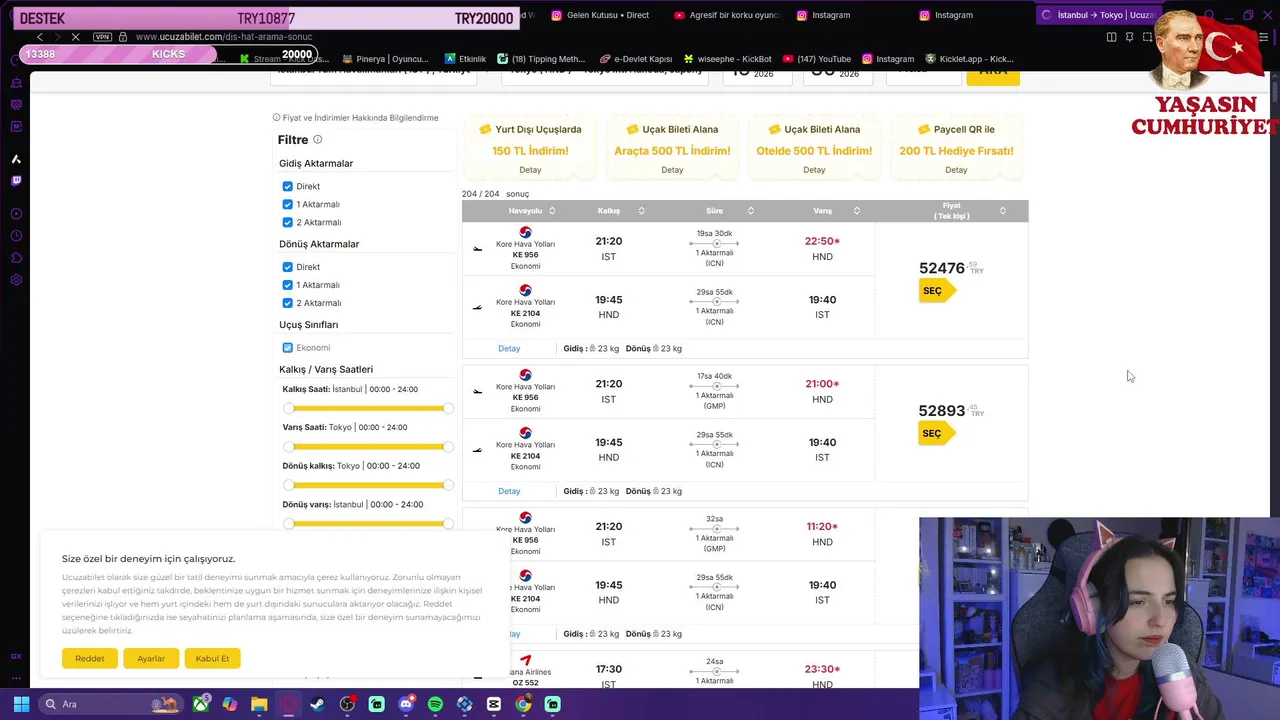Viewport: 1280px width, 720px height.
Task: Open Extensions cube icon in sidebar
Action: (x=16, y=258)
